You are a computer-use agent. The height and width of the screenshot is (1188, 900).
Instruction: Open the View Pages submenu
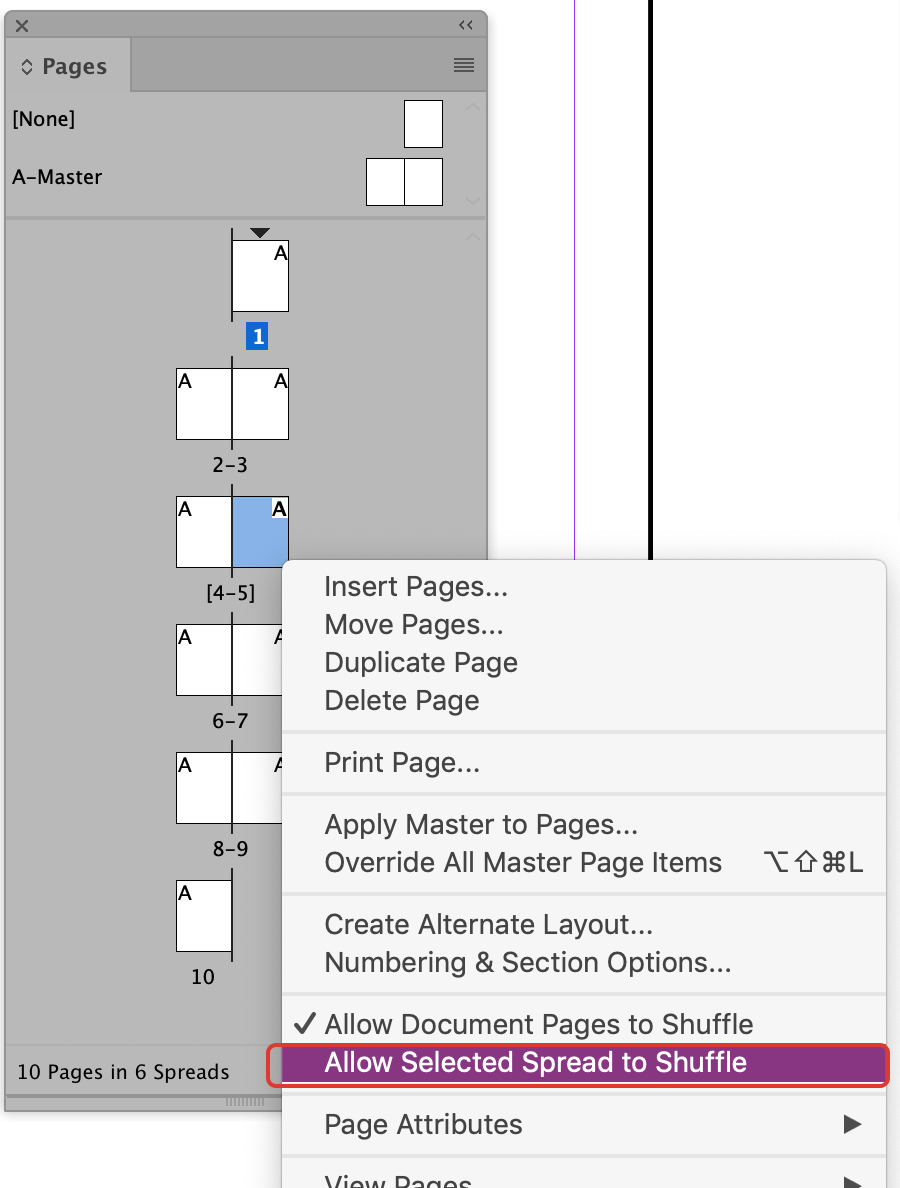pos(398,1180)
